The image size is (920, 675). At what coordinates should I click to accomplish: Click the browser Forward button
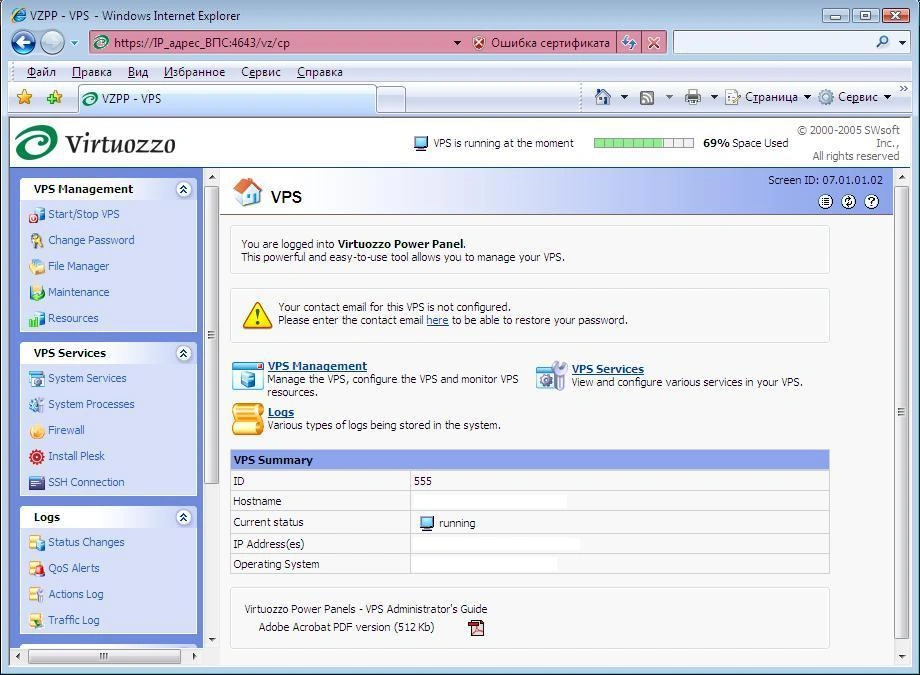point(52,42)
